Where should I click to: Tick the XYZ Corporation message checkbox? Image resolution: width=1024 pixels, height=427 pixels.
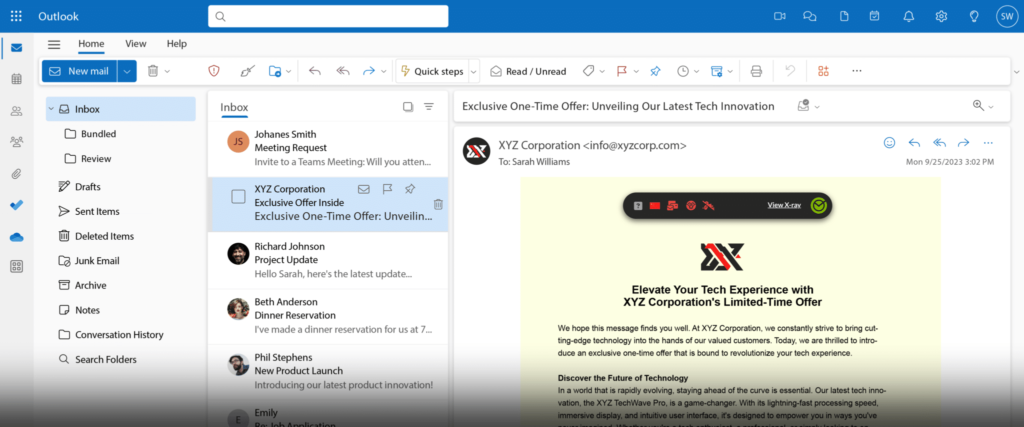coord(238,196)
